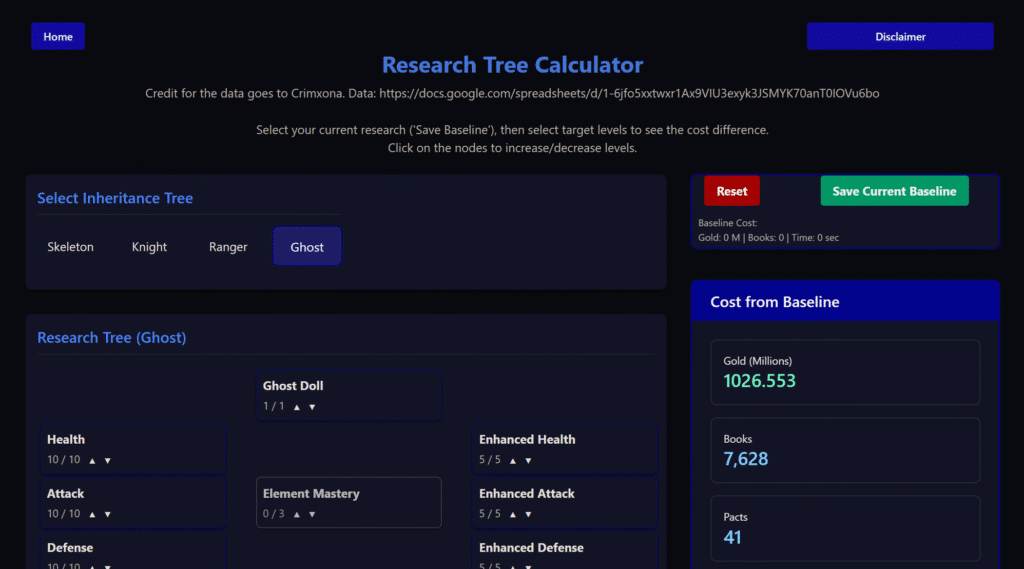1024x569 pixels.
Task: Choose the Ranger inheritance tree
Action: tap(228, 247)
